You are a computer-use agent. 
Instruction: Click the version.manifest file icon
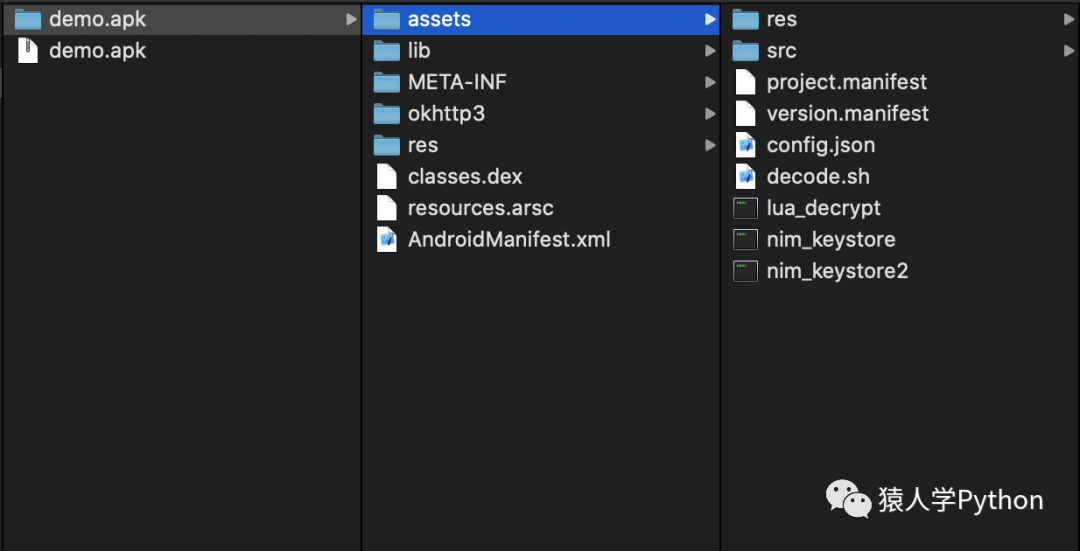746,113
